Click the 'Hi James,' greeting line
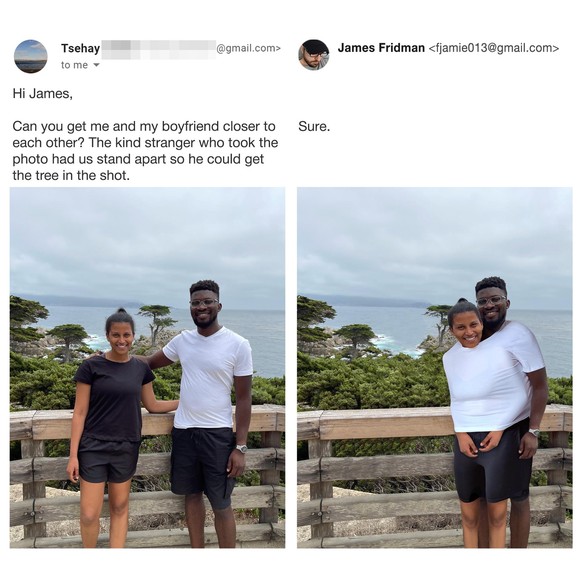The image size is (582, 582). tap(43, 94)
